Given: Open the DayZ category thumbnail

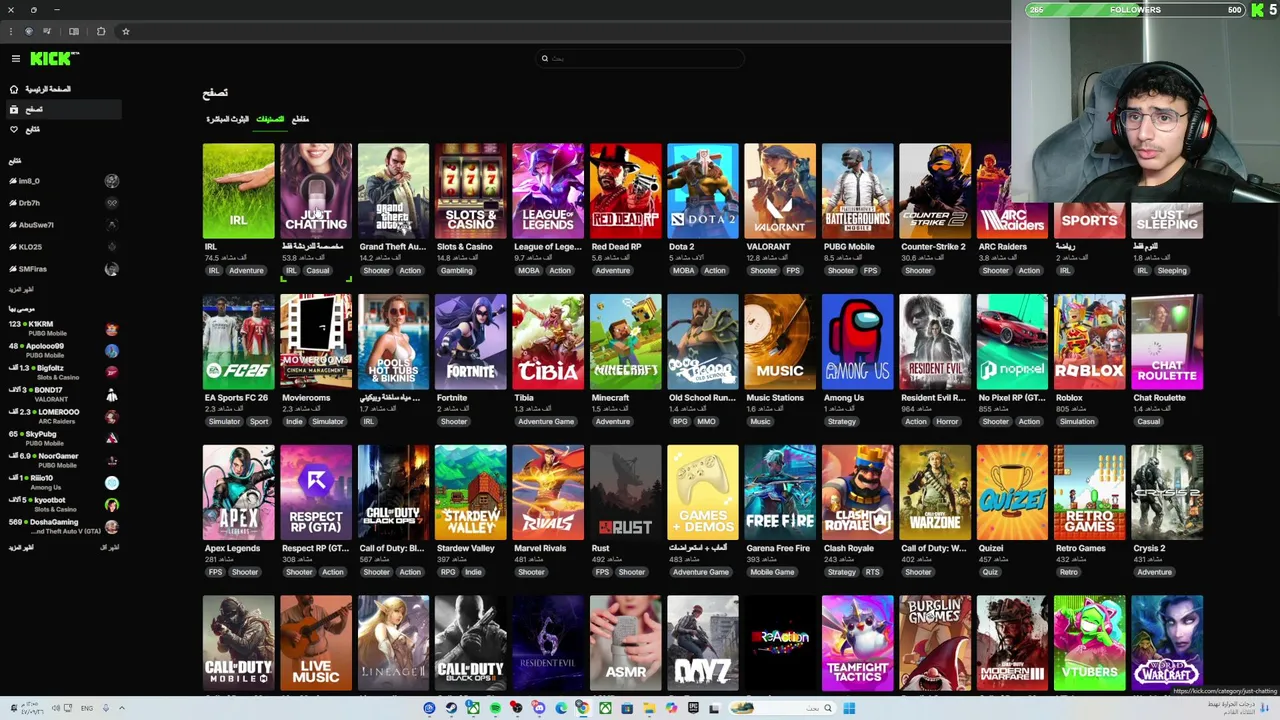Looking at the screenshot, I should (x=703, y=643).
